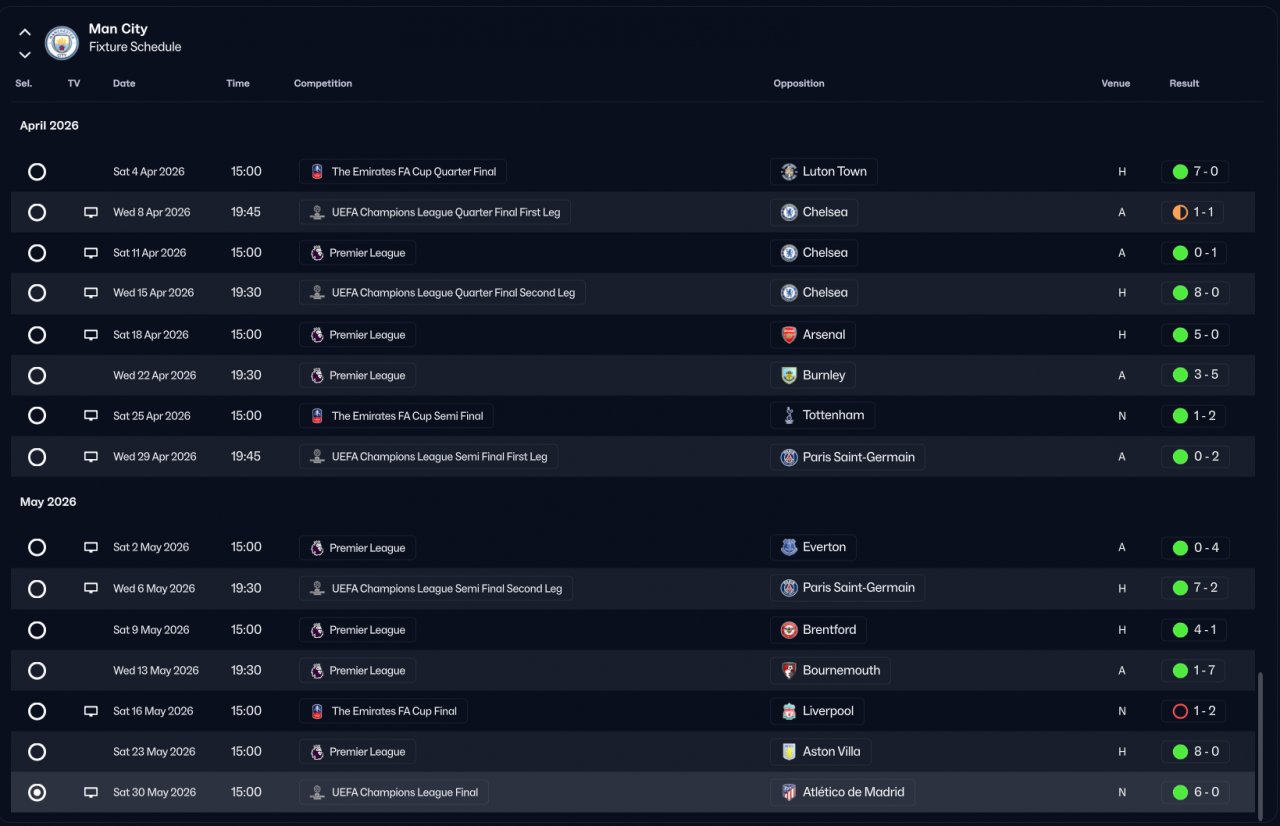
Task: Click the FA Cup icon in the Semi Final row
Action: [x=317, y=416]
